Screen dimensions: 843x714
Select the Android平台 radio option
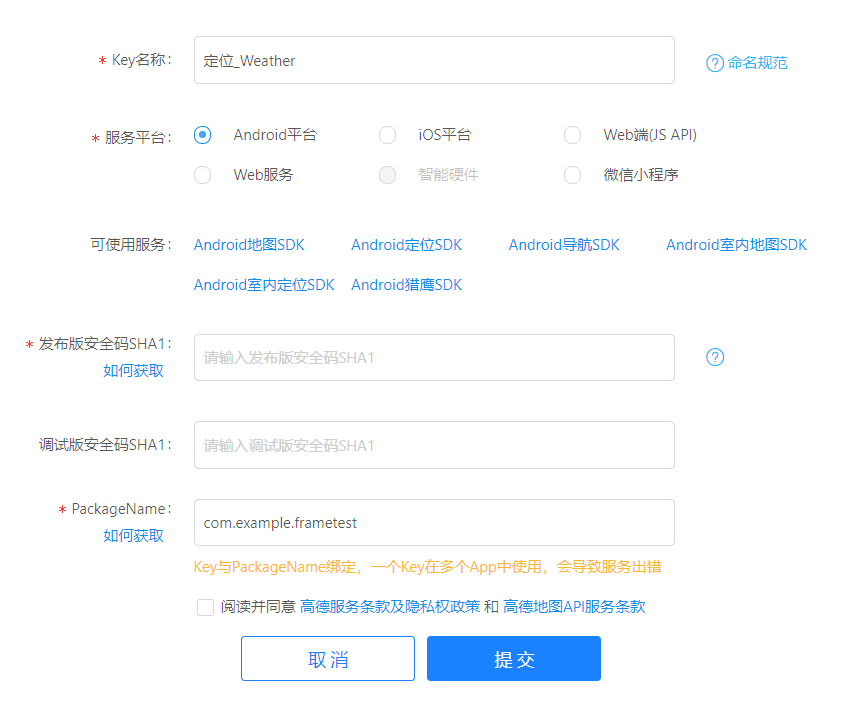click(203, 134)
